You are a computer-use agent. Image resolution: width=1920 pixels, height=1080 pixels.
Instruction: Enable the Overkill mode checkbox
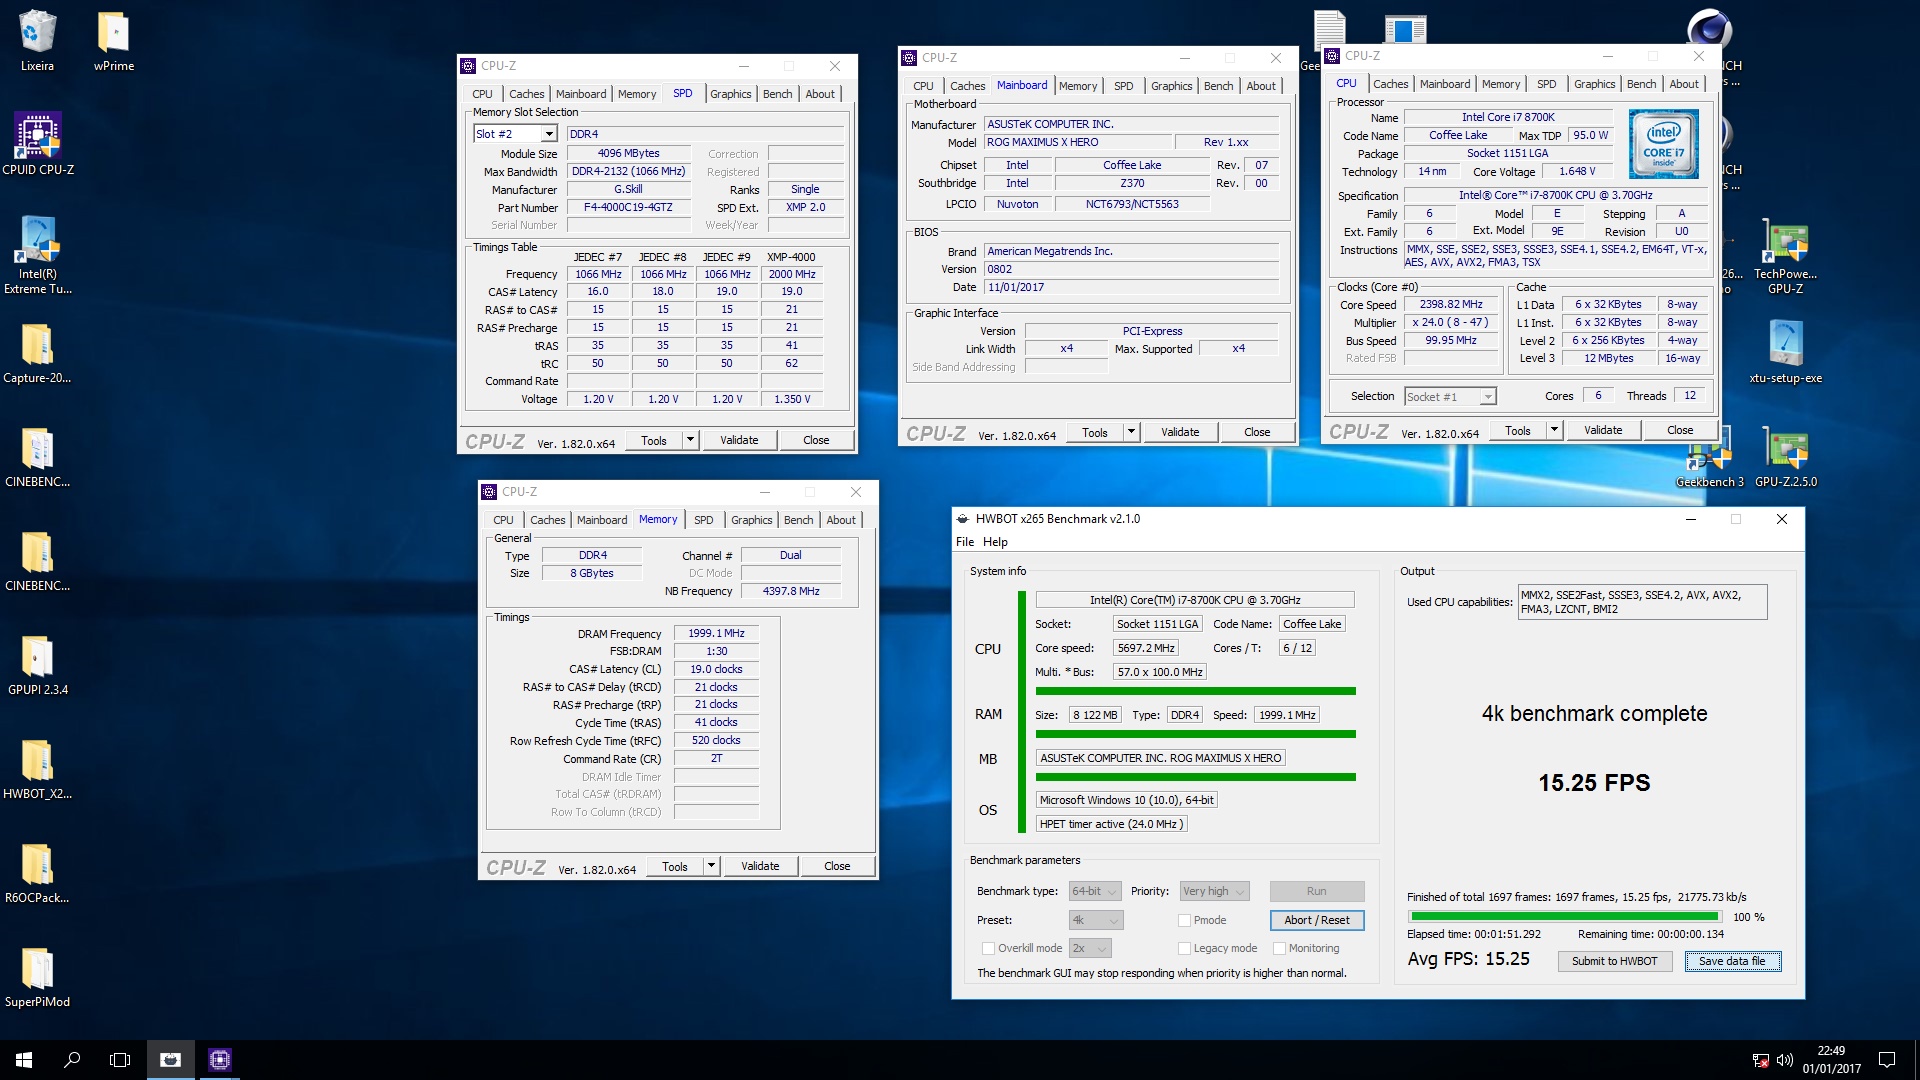point(989,948)
